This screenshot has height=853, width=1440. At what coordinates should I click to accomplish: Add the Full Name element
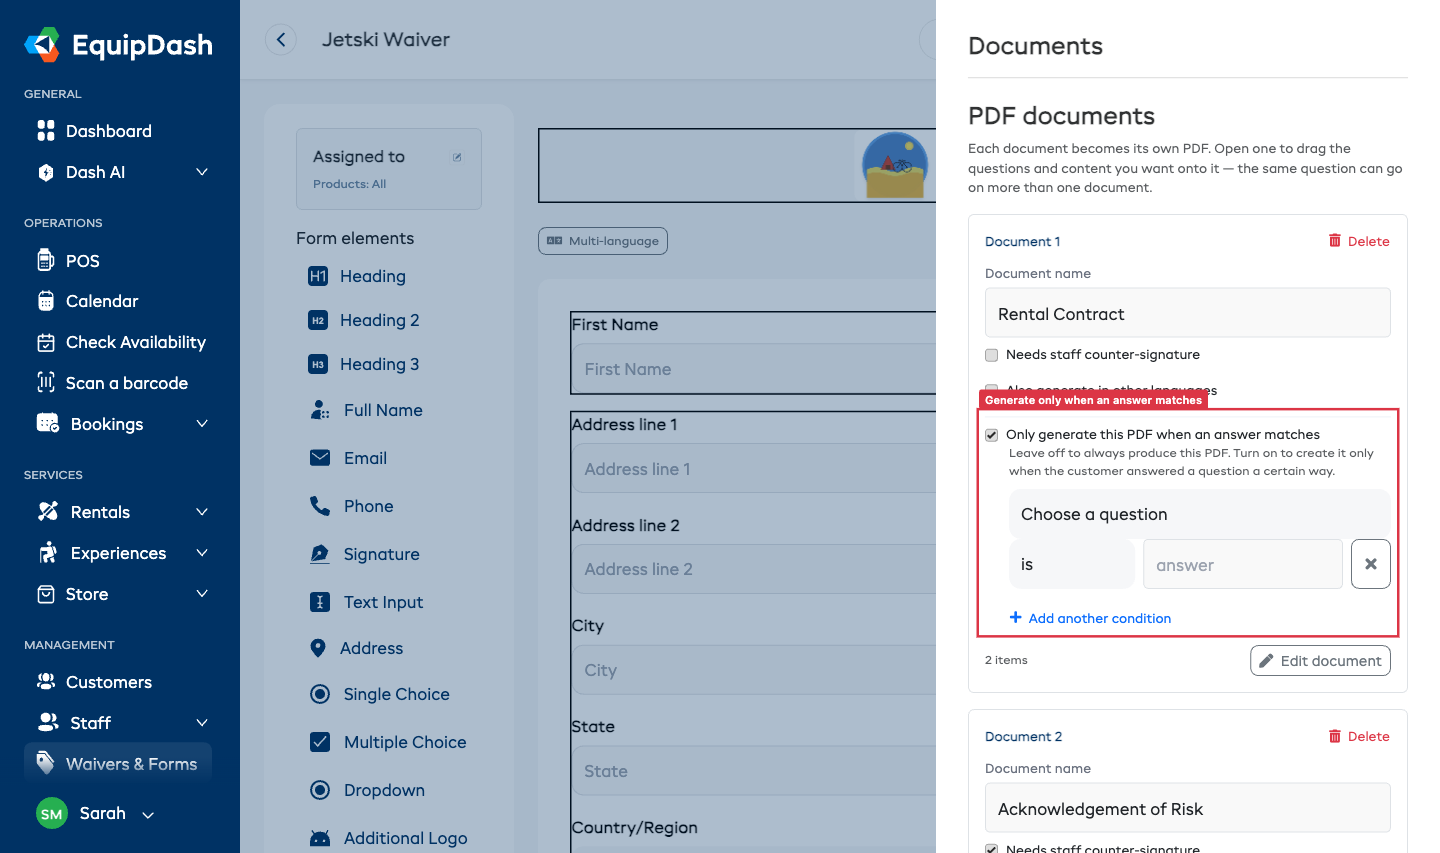366,410
